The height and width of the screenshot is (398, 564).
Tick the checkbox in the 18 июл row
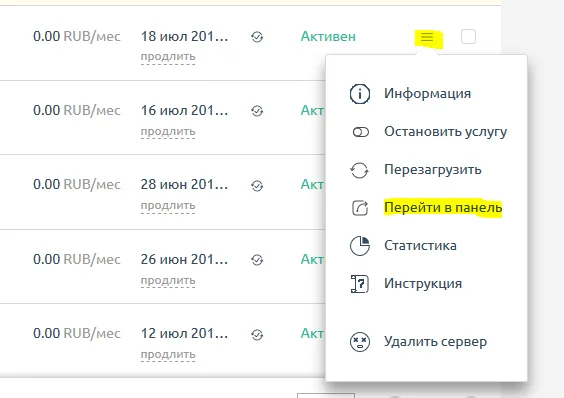tap(468, 37)
